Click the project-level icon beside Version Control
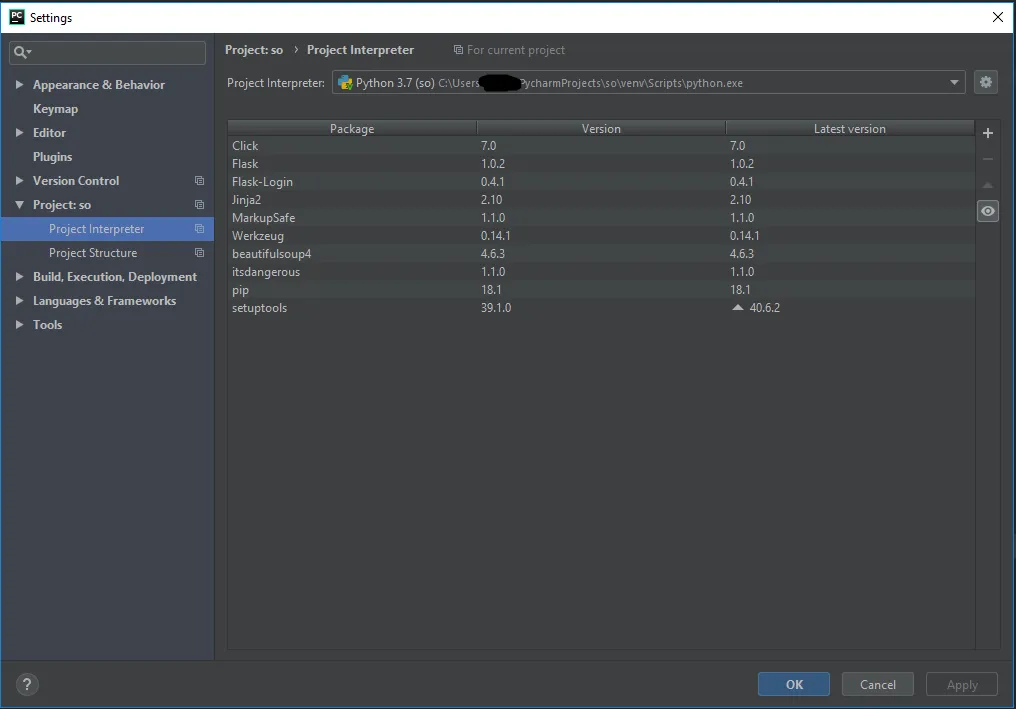Image resolution: width=1016 pixels, height=709 pixels. 200,181
